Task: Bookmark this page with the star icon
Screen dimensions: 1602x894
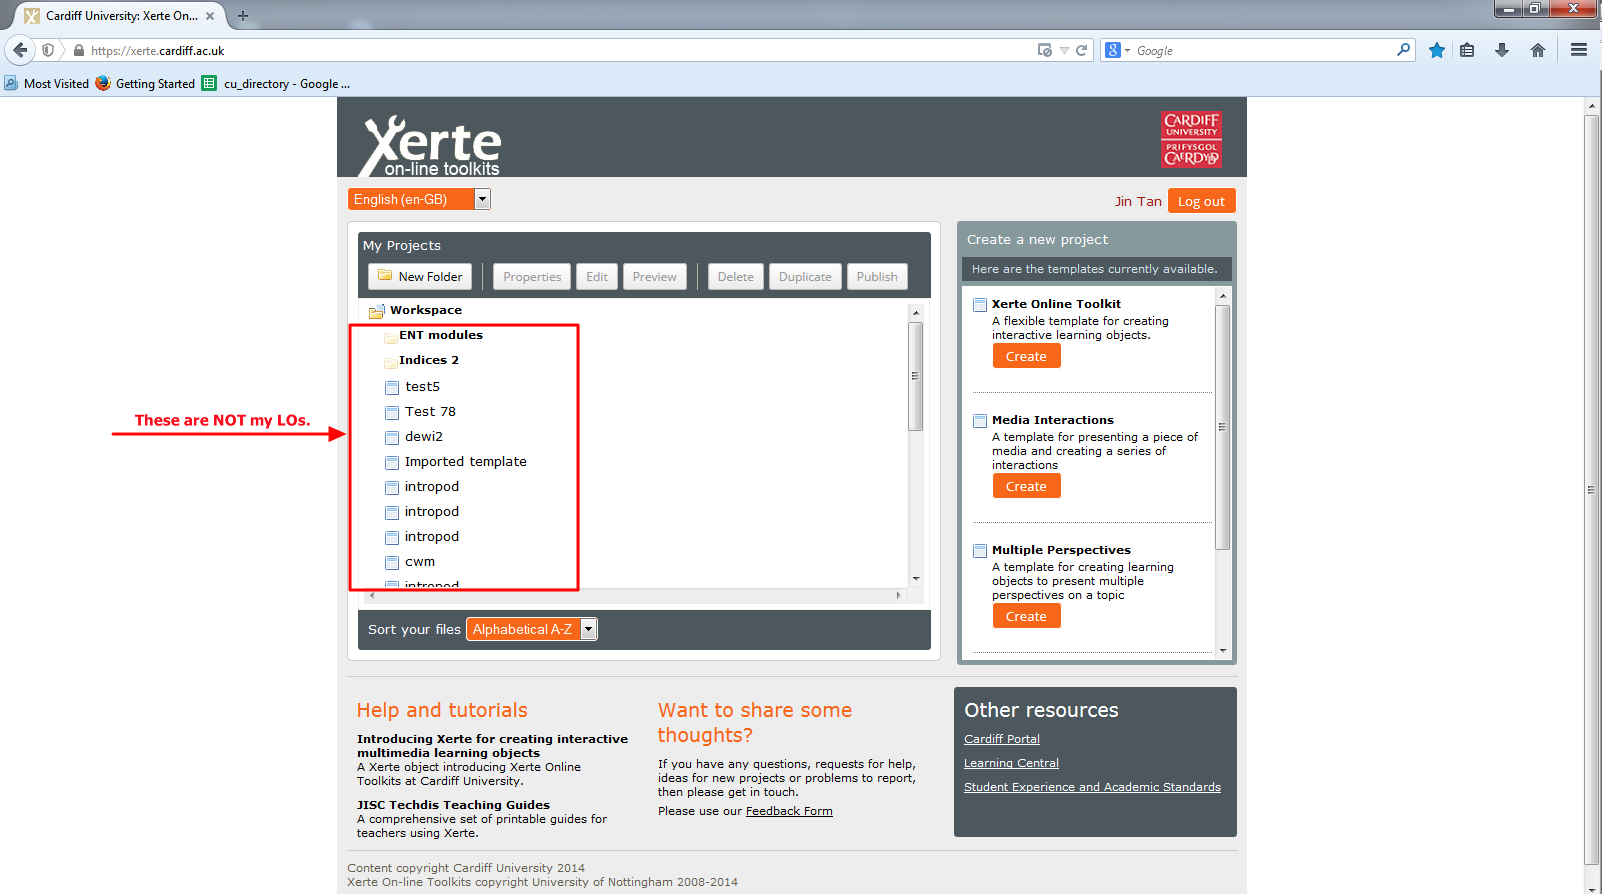Action: tap(1437, 50)
